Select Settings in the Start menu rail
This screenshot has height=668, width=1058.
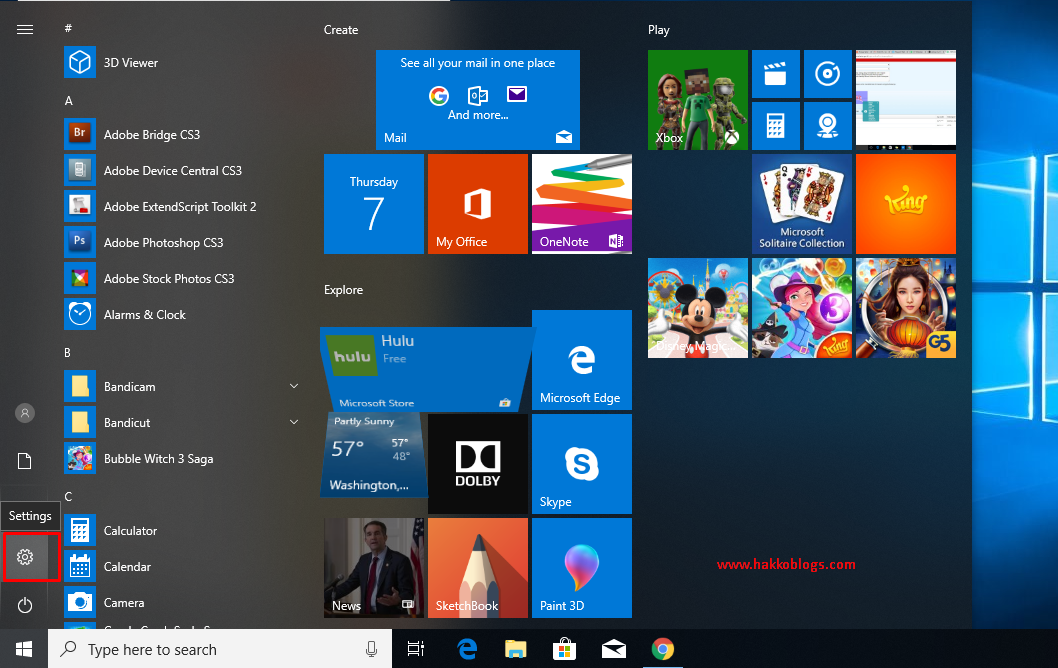coord(25,557)
